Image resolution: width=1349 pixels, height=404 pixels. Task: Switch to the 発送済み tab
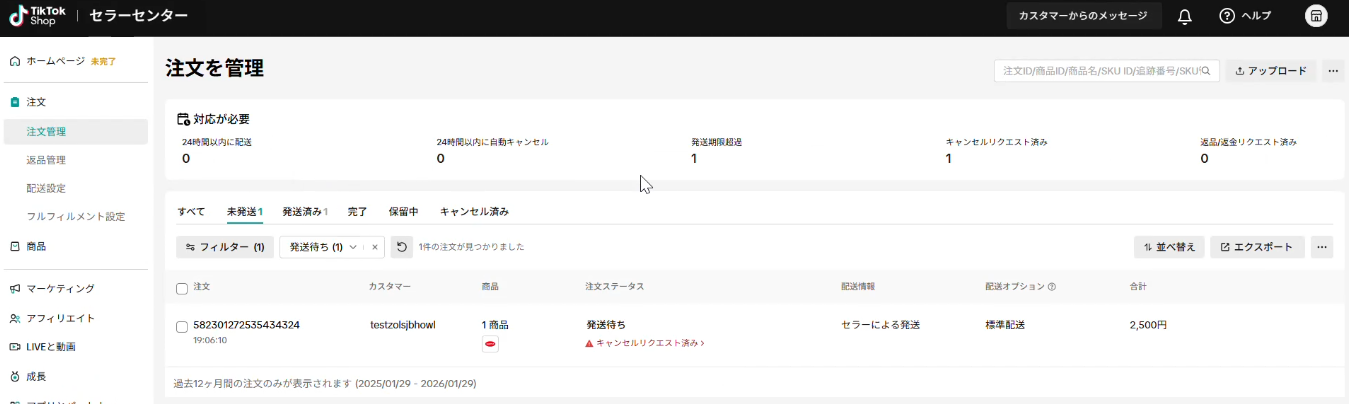(x=305, y=212)
